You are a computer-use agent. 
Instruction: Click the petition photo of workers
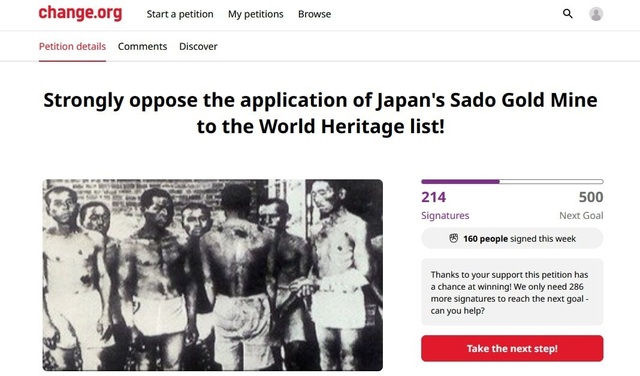(x=213, y=275)
